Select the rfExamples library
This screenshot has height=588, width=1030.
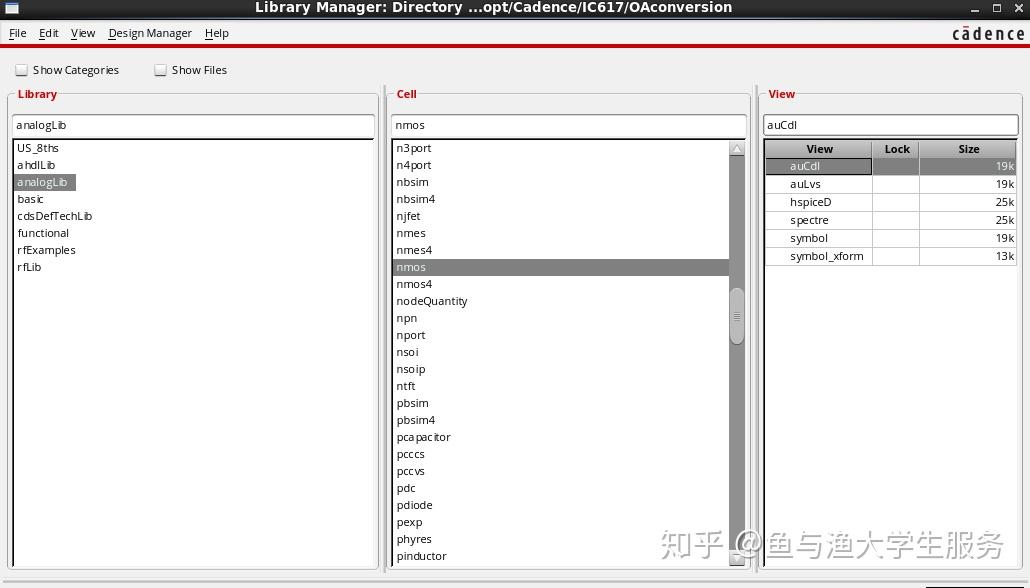46,250
